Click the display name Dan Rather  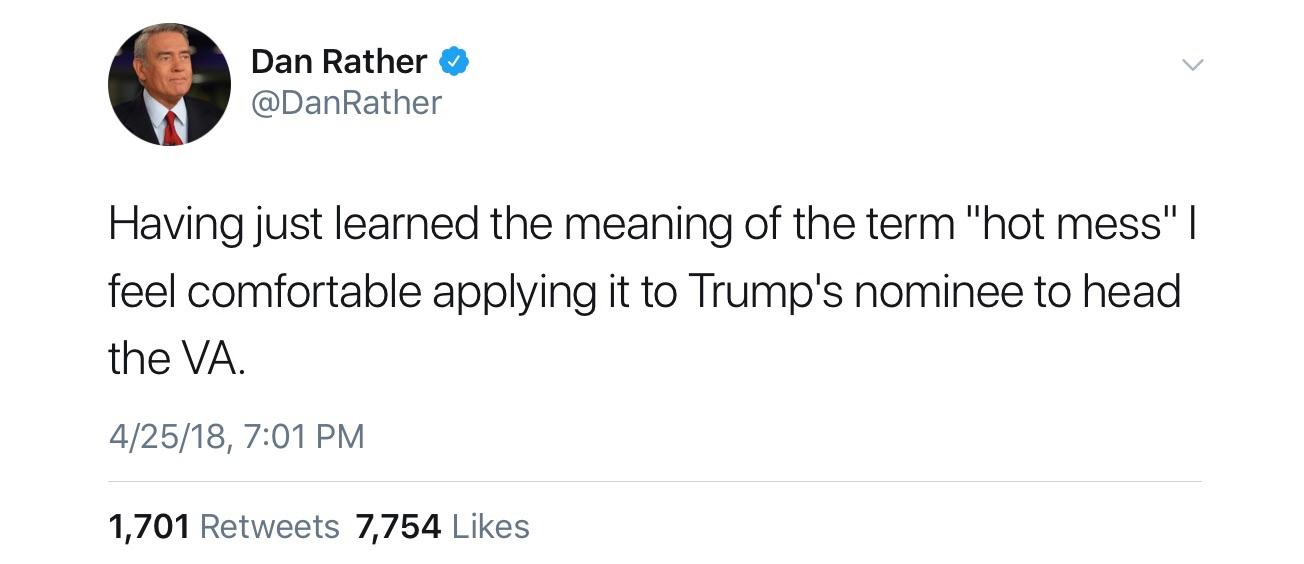tap(339, 62)
